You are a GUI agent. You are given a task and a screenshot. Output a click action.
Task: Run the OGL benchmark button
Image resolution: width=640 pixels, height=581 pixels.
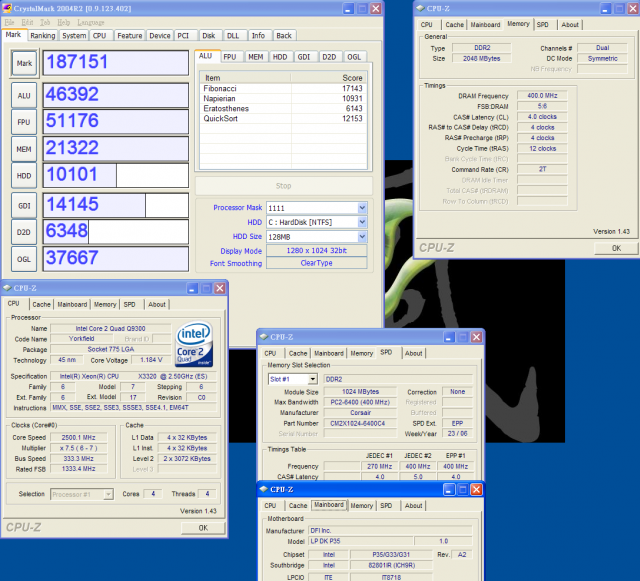tap(24, 259)
